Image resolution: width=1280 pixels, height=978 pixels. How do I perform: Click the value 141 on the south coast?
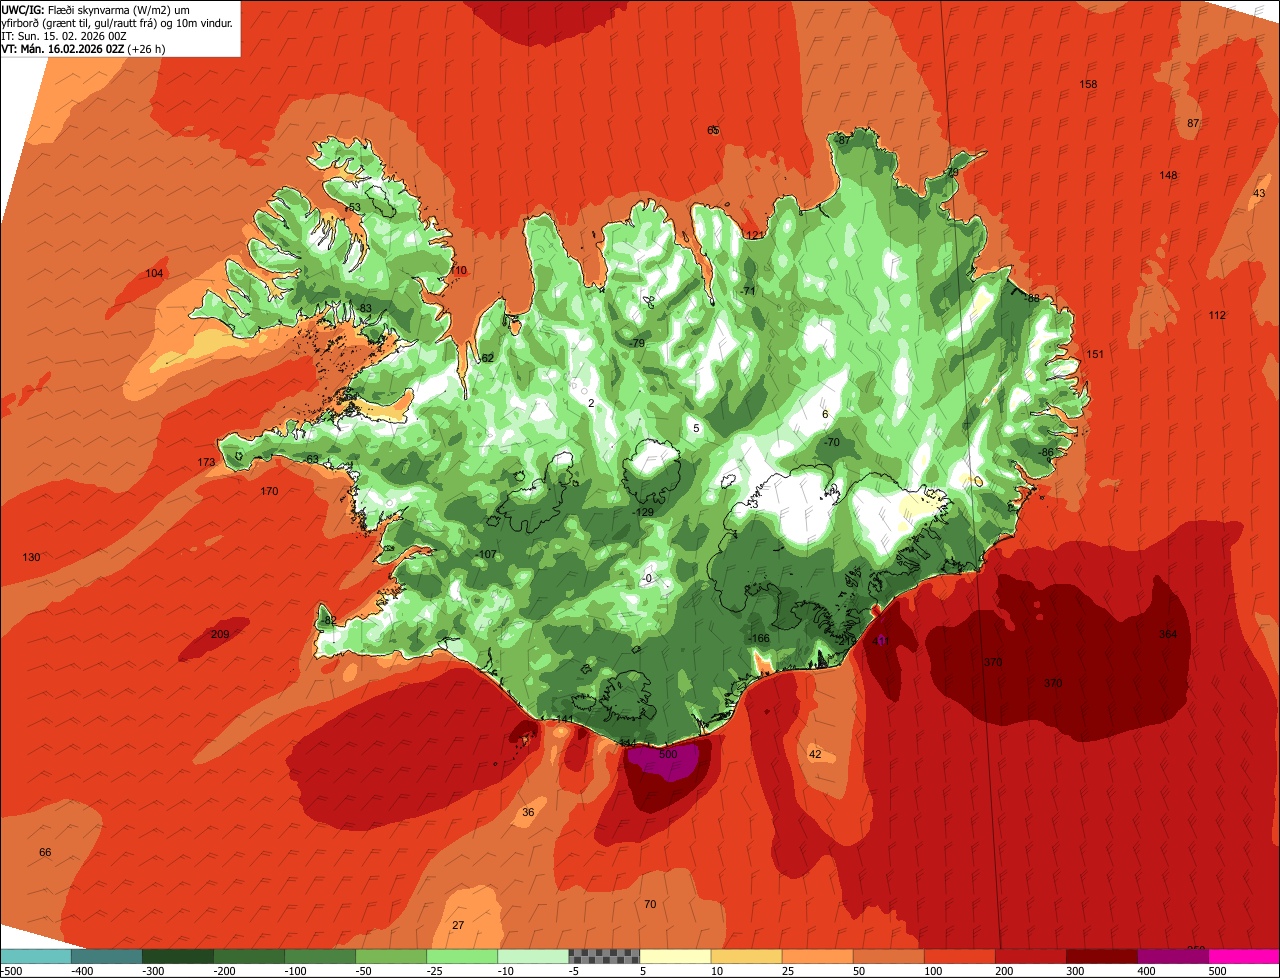coord(566,719)
